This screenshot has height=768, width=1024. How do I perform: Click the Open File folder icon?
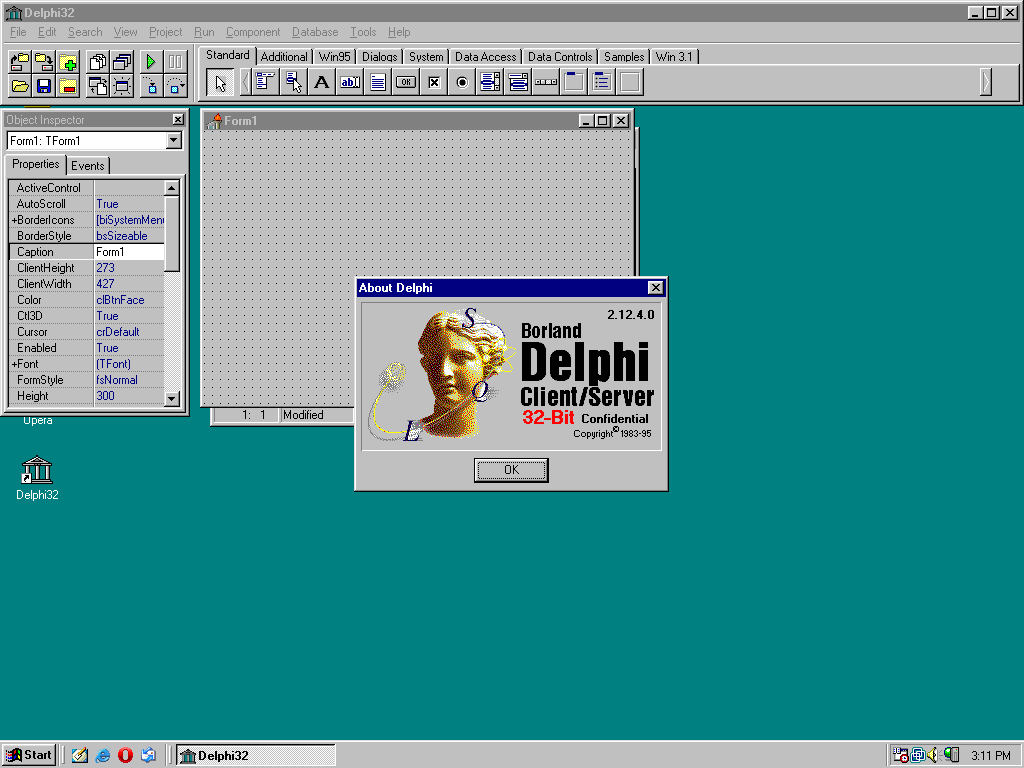tap(20, 86)
